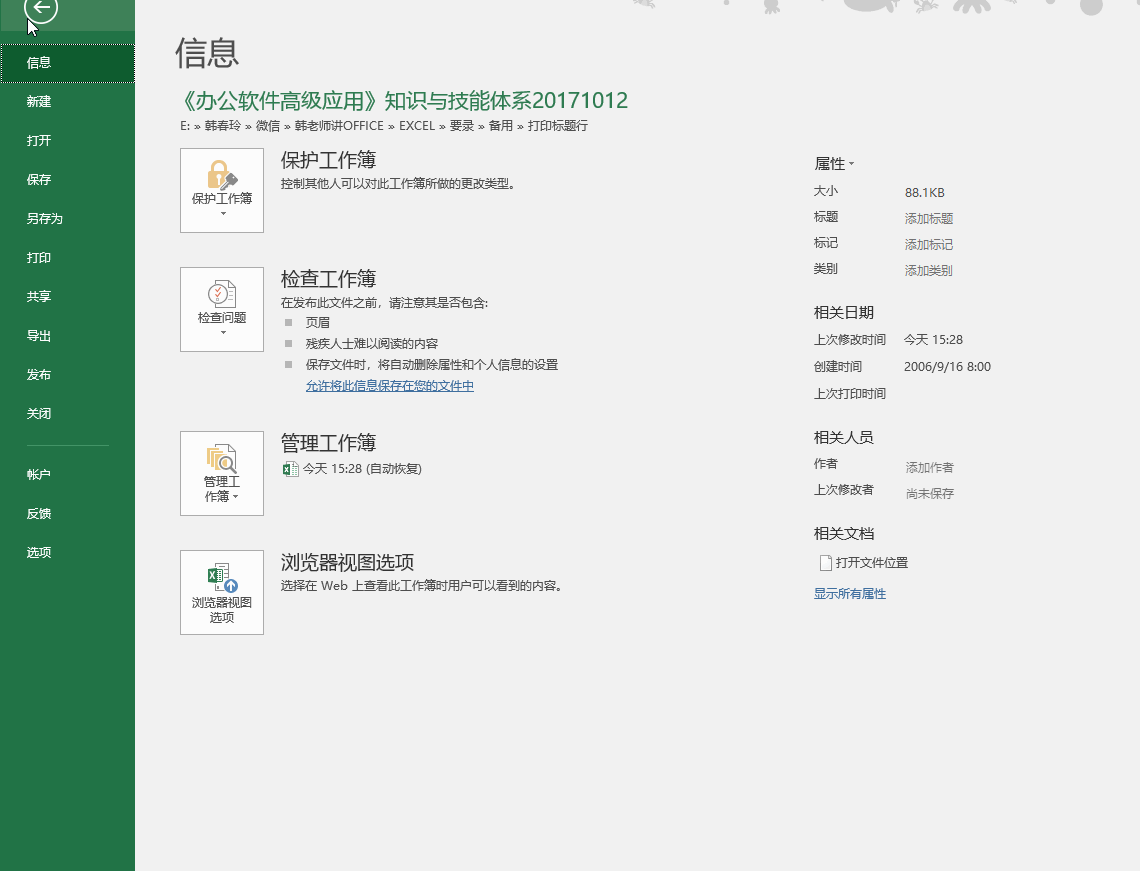Open the 帐户 page
1140x871 pixels.
point(68,475)
